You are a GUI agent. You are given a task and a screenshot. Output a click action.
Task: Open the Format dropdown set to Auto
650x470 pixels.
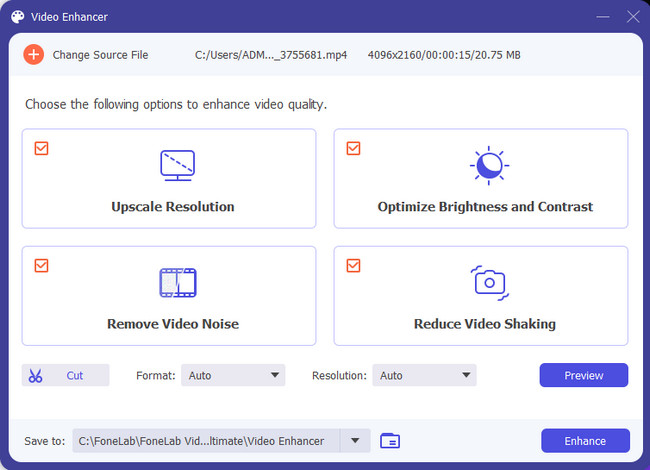233,375
